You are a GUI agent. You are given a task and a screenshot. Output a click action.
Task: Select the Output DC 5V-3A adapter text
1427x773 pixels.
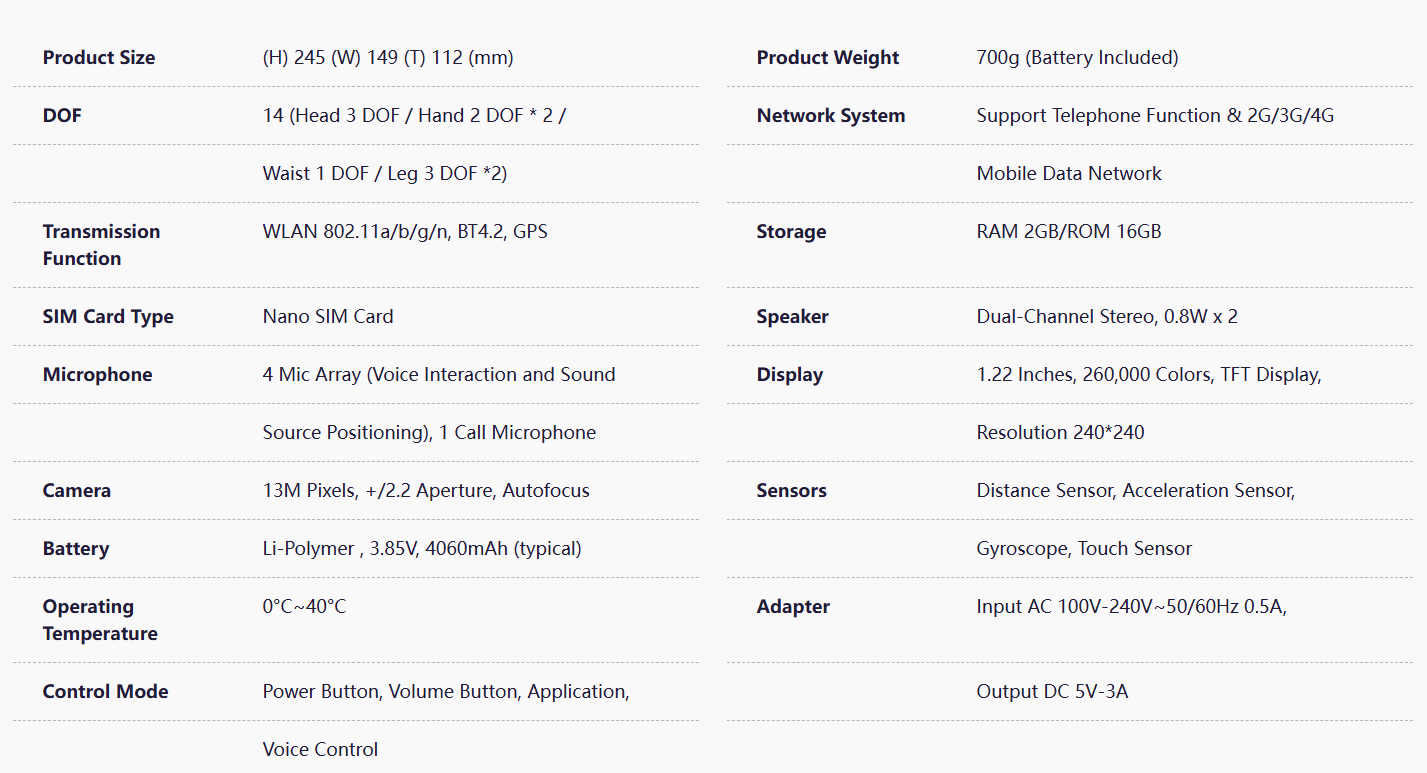(x=1053, y=692)
